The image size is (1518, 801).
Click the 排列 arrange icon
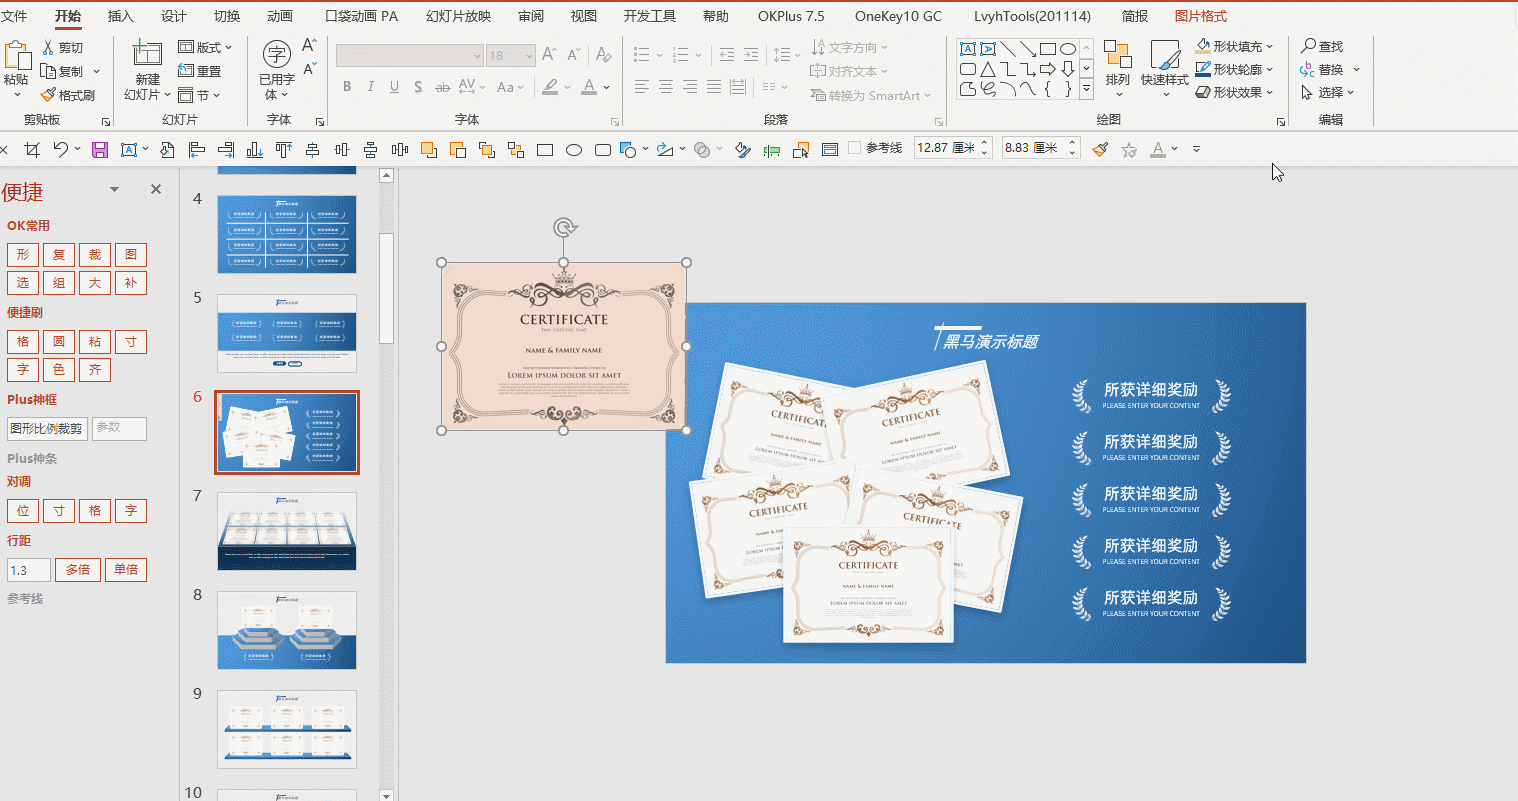[x=1117, y=56]
